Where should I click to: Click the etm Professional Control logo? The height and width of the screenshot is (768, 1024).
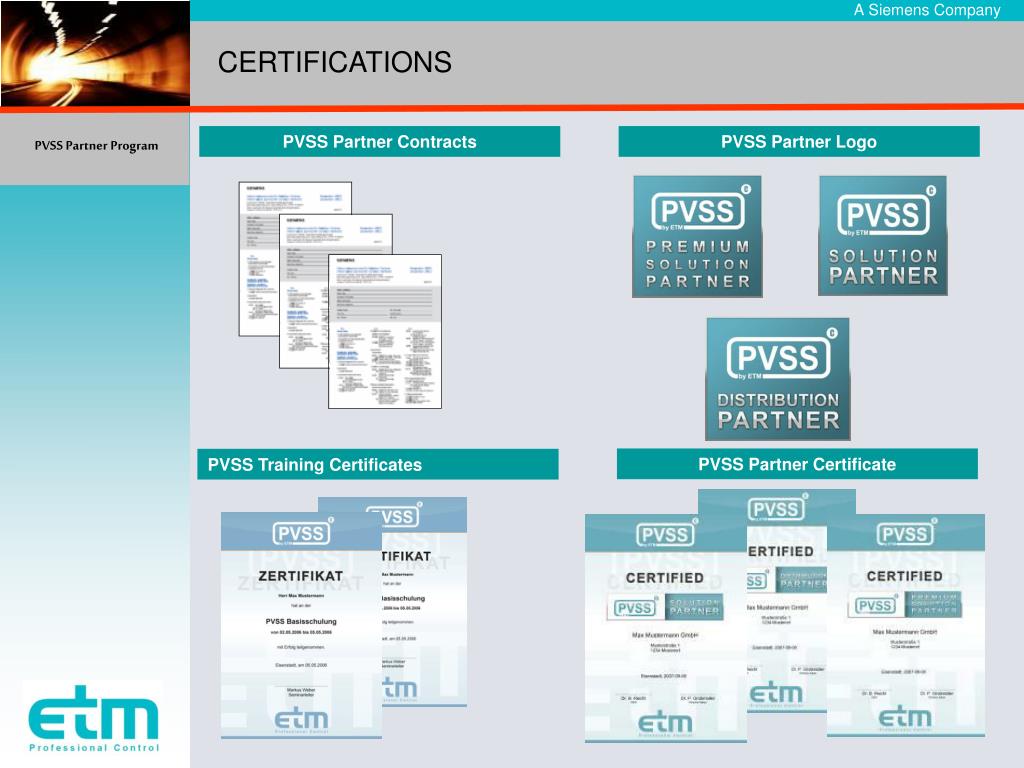coord(93,717)
